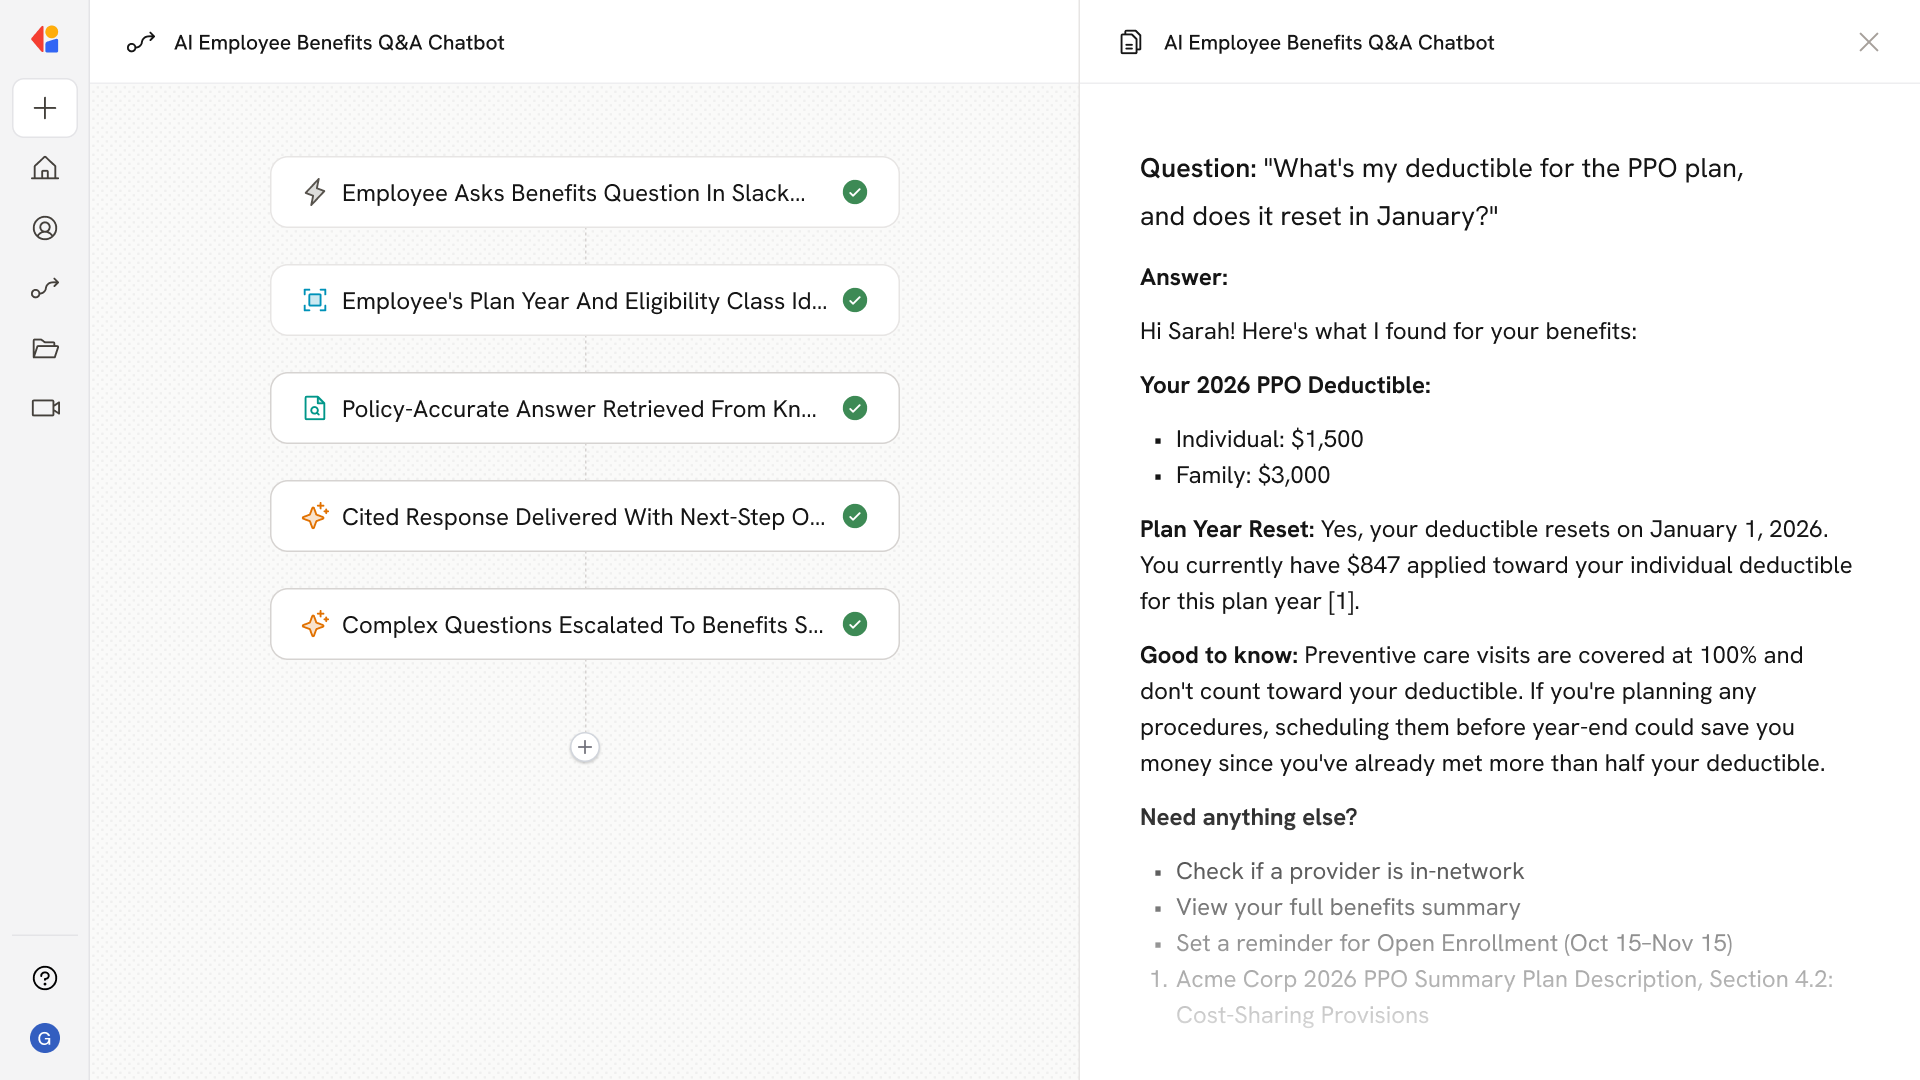Click the green checkmark on Slack trigger step
Screen dimensions: 1920x1080
855,192
